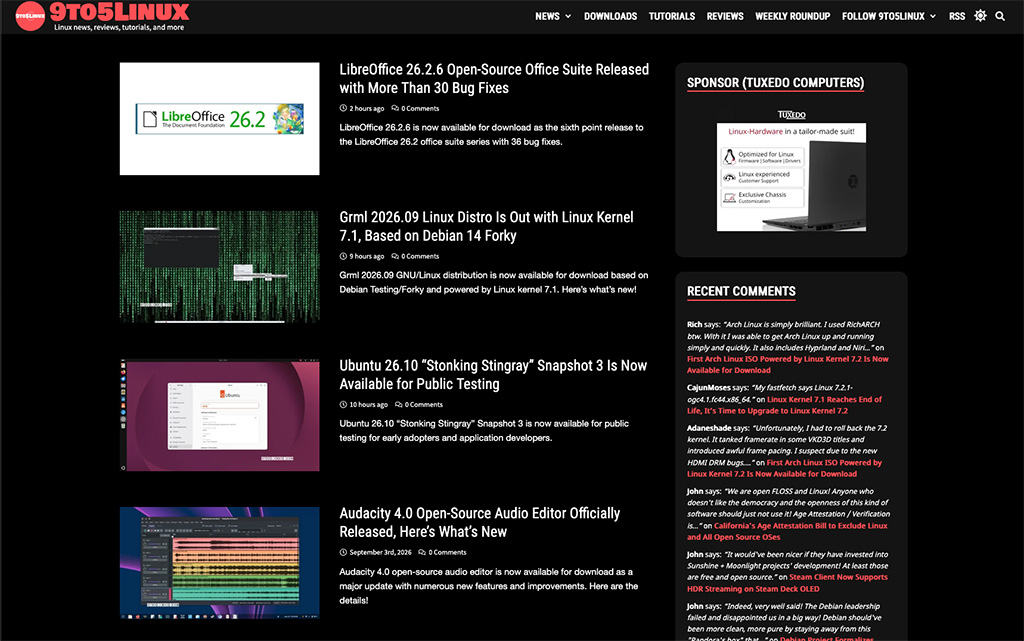Screen dimensions: 1024x641
Task: Click the TUXEDO Computers sponsor banner
Action: (792, 177)
